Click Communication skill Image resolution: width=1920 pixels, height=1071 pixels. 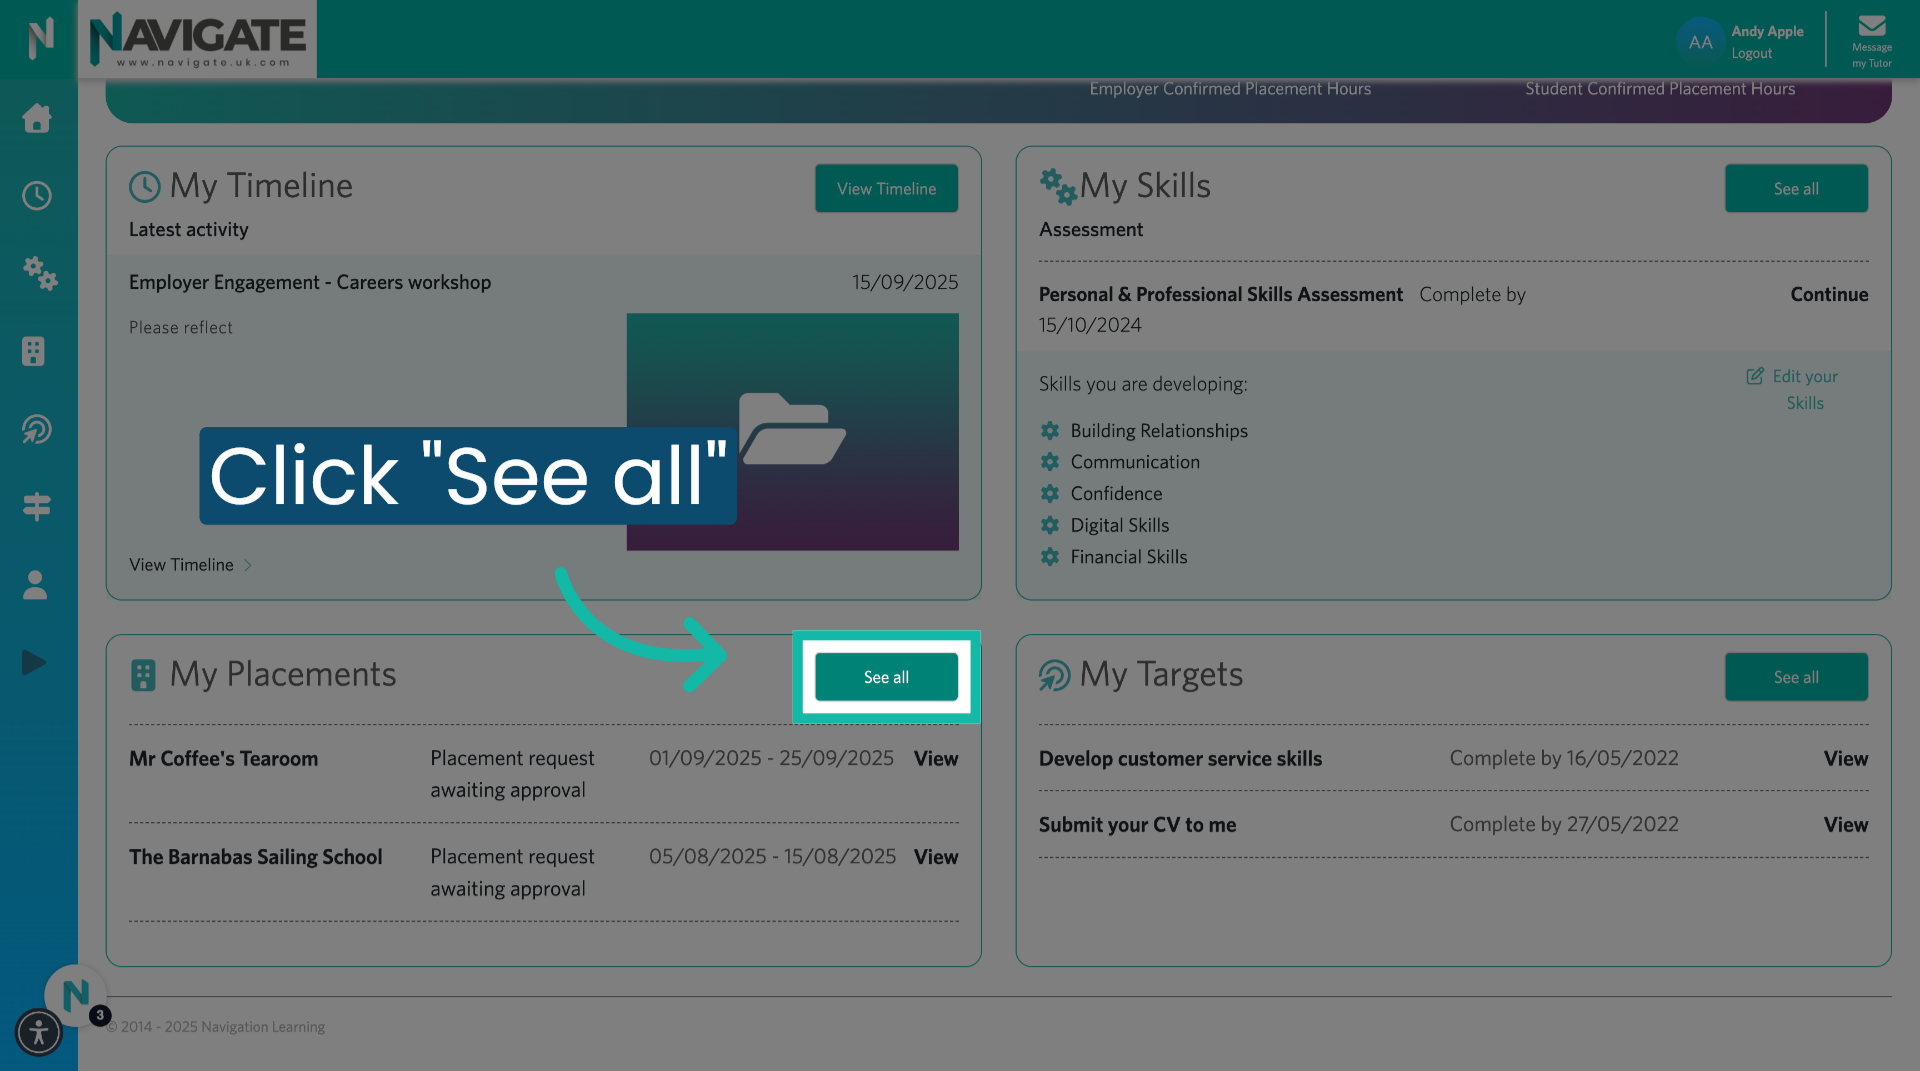(x=1135, y=462)
